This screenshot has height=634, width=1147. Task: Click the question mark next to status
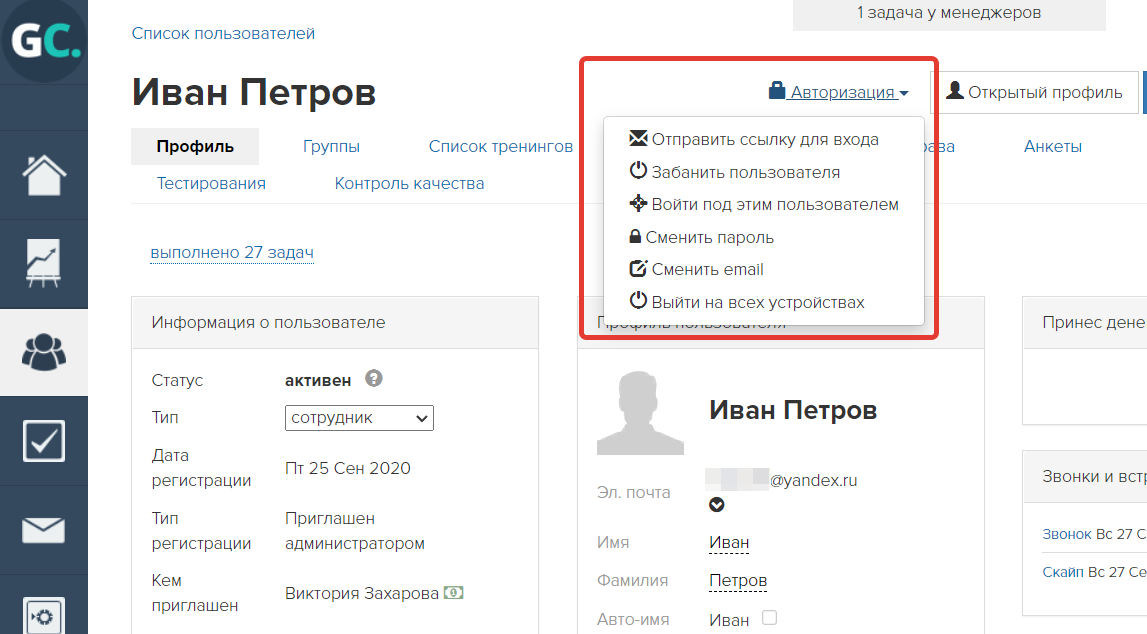(x=374, y=379)
